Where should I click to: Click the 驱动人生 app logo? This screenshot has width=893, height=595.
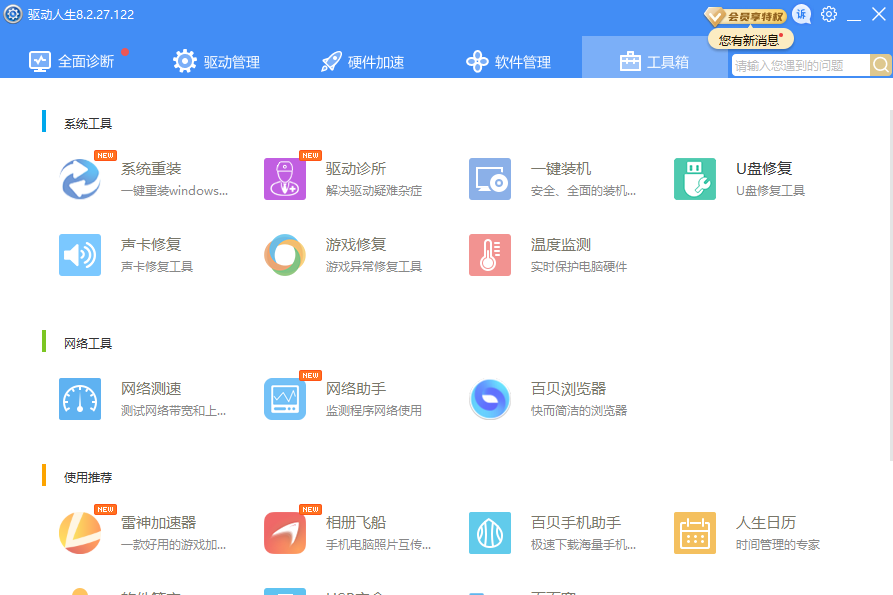point(13,14)
